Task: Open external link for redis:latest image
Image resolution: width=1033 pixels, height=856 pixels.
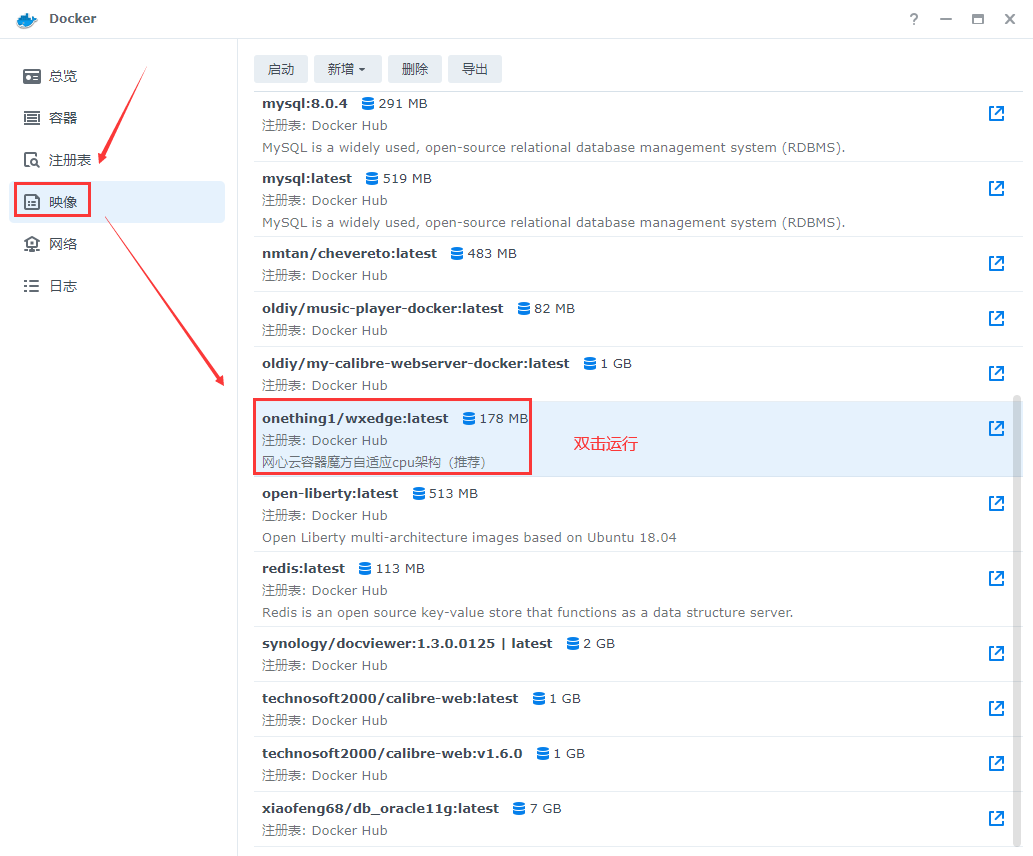Action: [x=996, y=578]
